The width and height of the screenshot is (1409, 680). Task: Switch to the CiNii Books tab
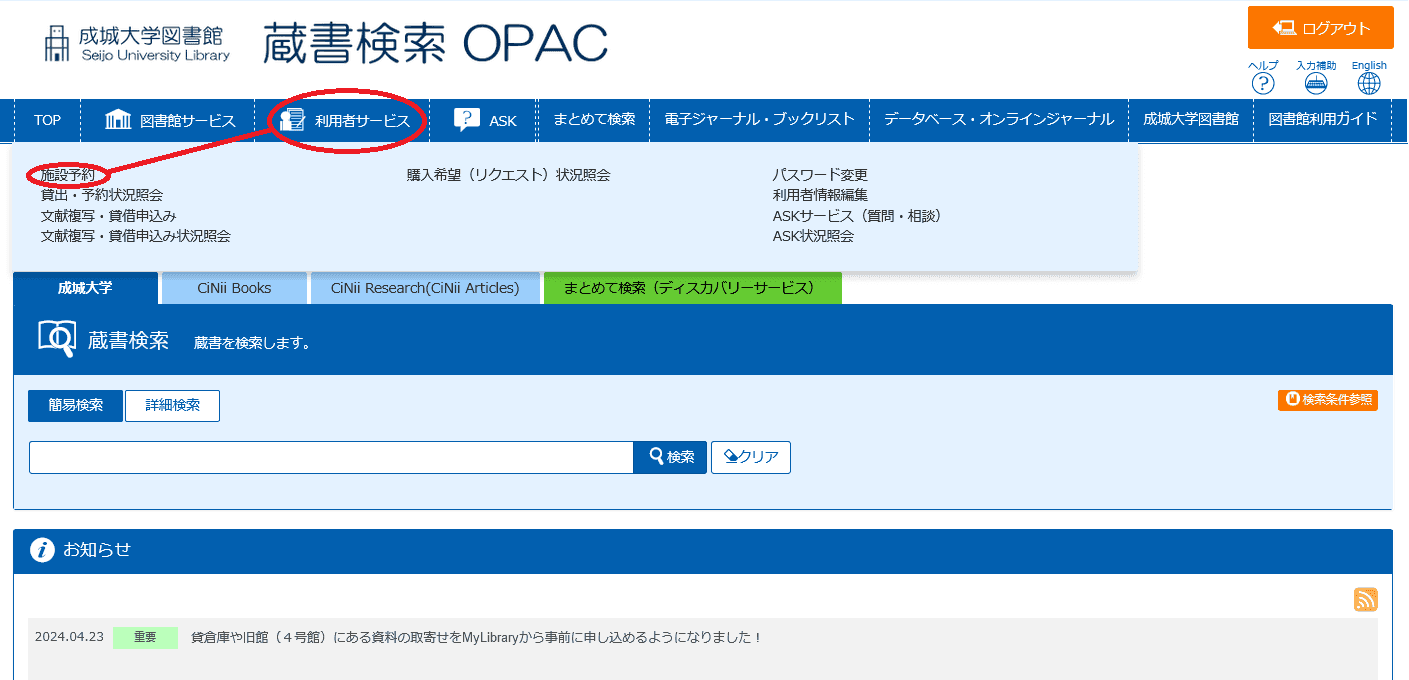tap(233, 288)
